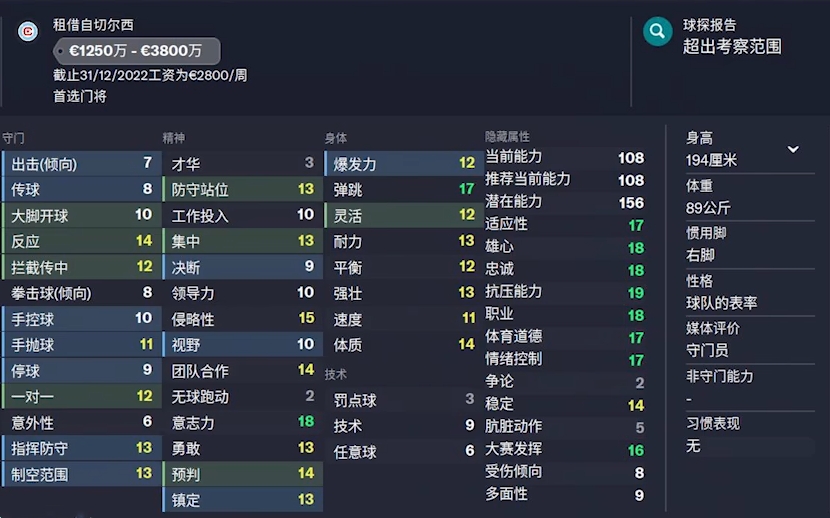Open the 球探报告 panel title
This screenshot has height=518, width=830.
point(709,25)
